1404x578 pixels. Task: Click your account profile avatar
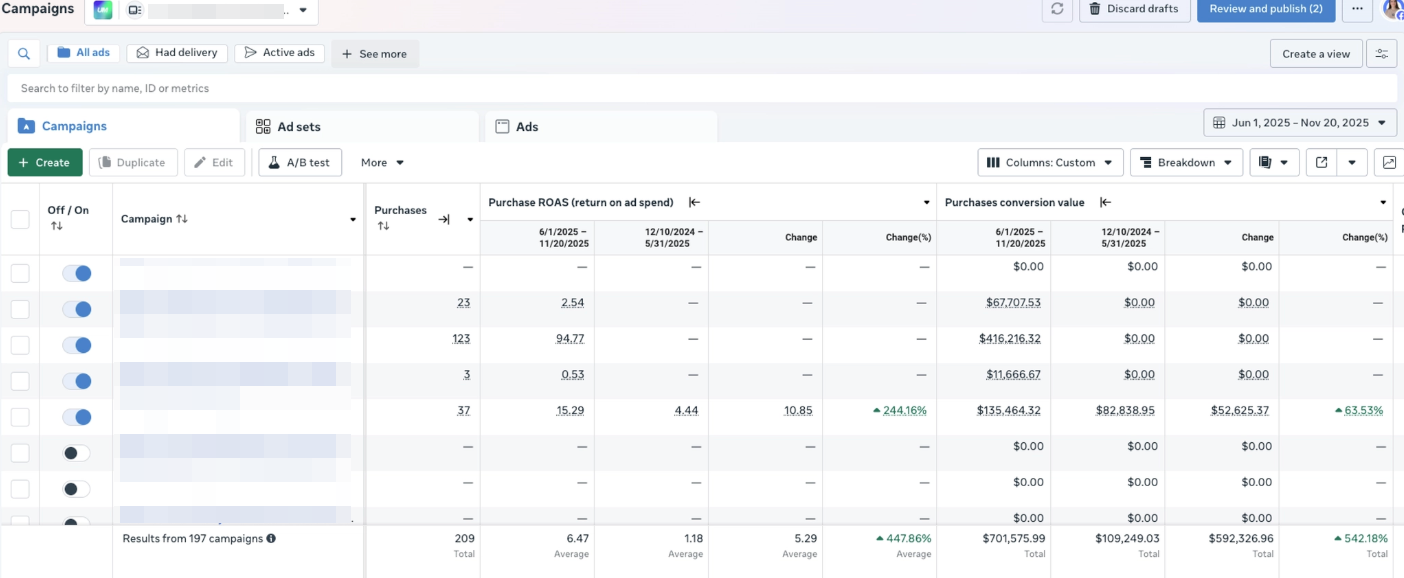pyautogui.click(x=1393, y=10)
